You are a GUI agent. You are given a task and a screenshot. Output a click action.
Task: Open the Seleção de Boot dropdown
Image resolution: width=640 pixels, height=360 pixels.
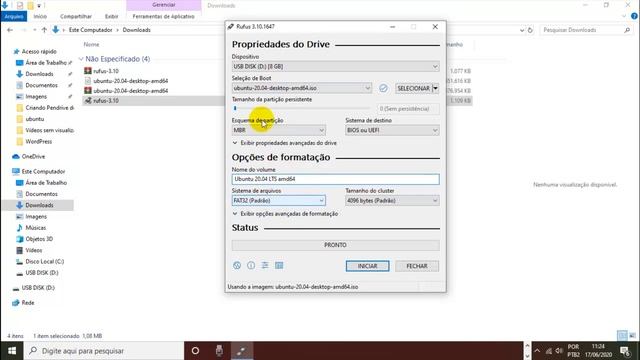[302, 88]
